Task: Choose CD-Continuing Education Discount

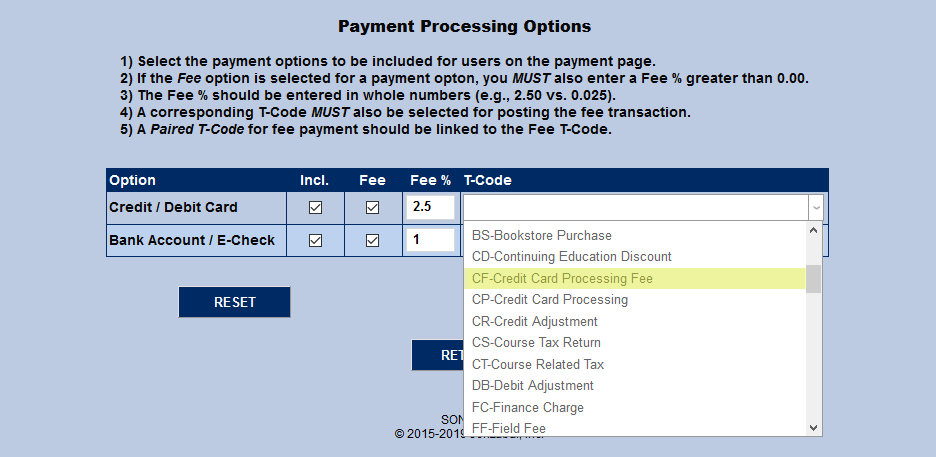Action: click(571, 257)
